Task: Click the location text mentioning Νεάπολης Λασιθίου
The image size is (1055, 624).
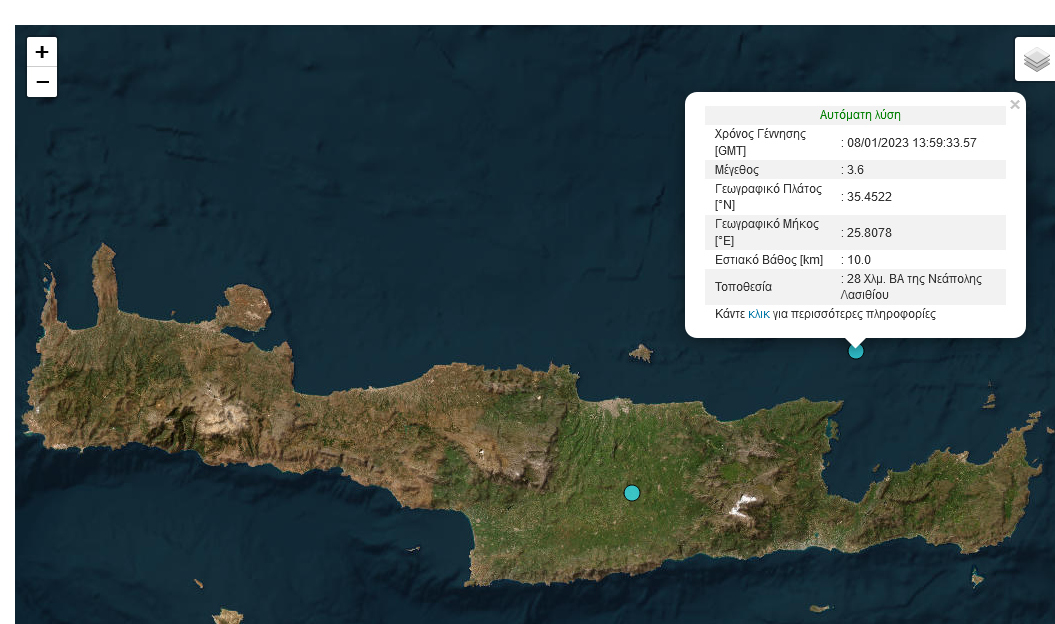Action: coord(914,286)
